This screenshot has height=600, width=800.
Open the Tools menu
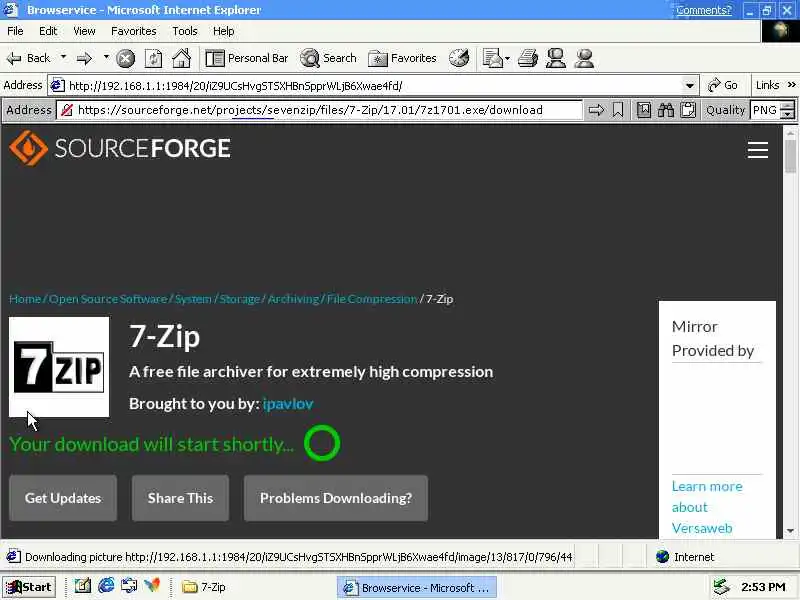tap(185, 31)
